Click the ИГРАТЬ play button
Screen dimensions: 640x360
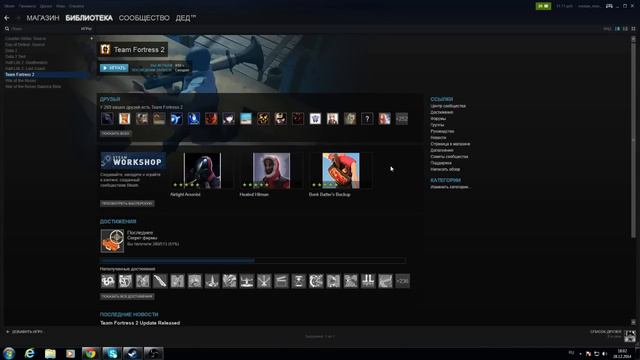pos(114,68)
